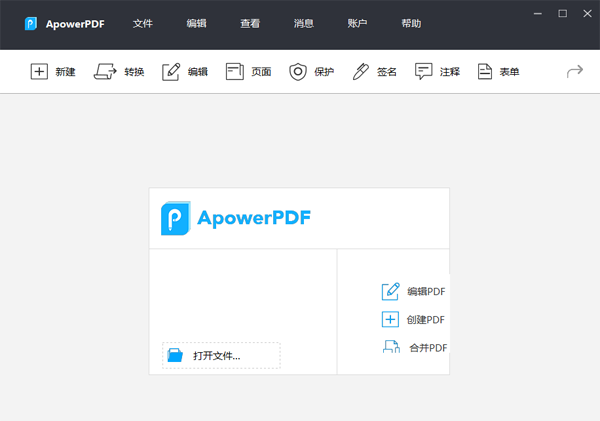Open the 帮助 (Help) menu
This screenshot has width=600, height=421.
pos(411,24)
